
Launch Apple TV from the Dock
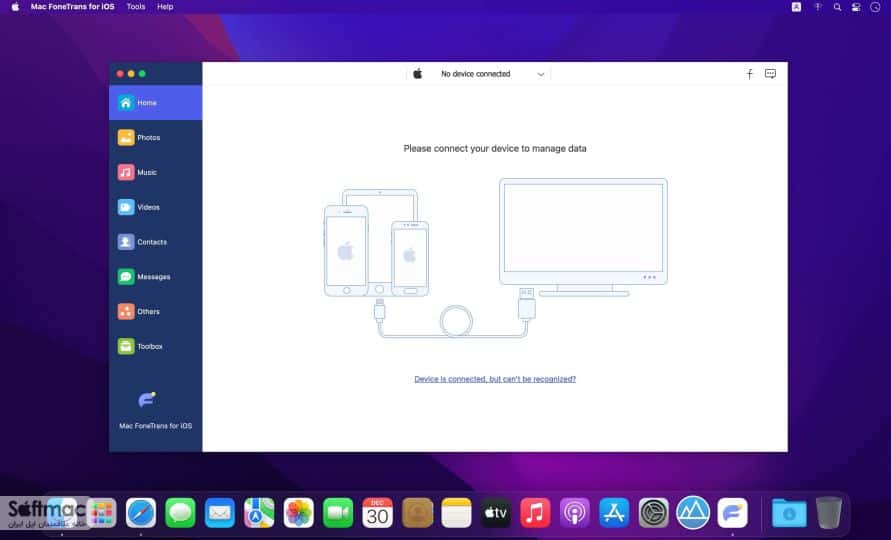click(x=496, y=513)
